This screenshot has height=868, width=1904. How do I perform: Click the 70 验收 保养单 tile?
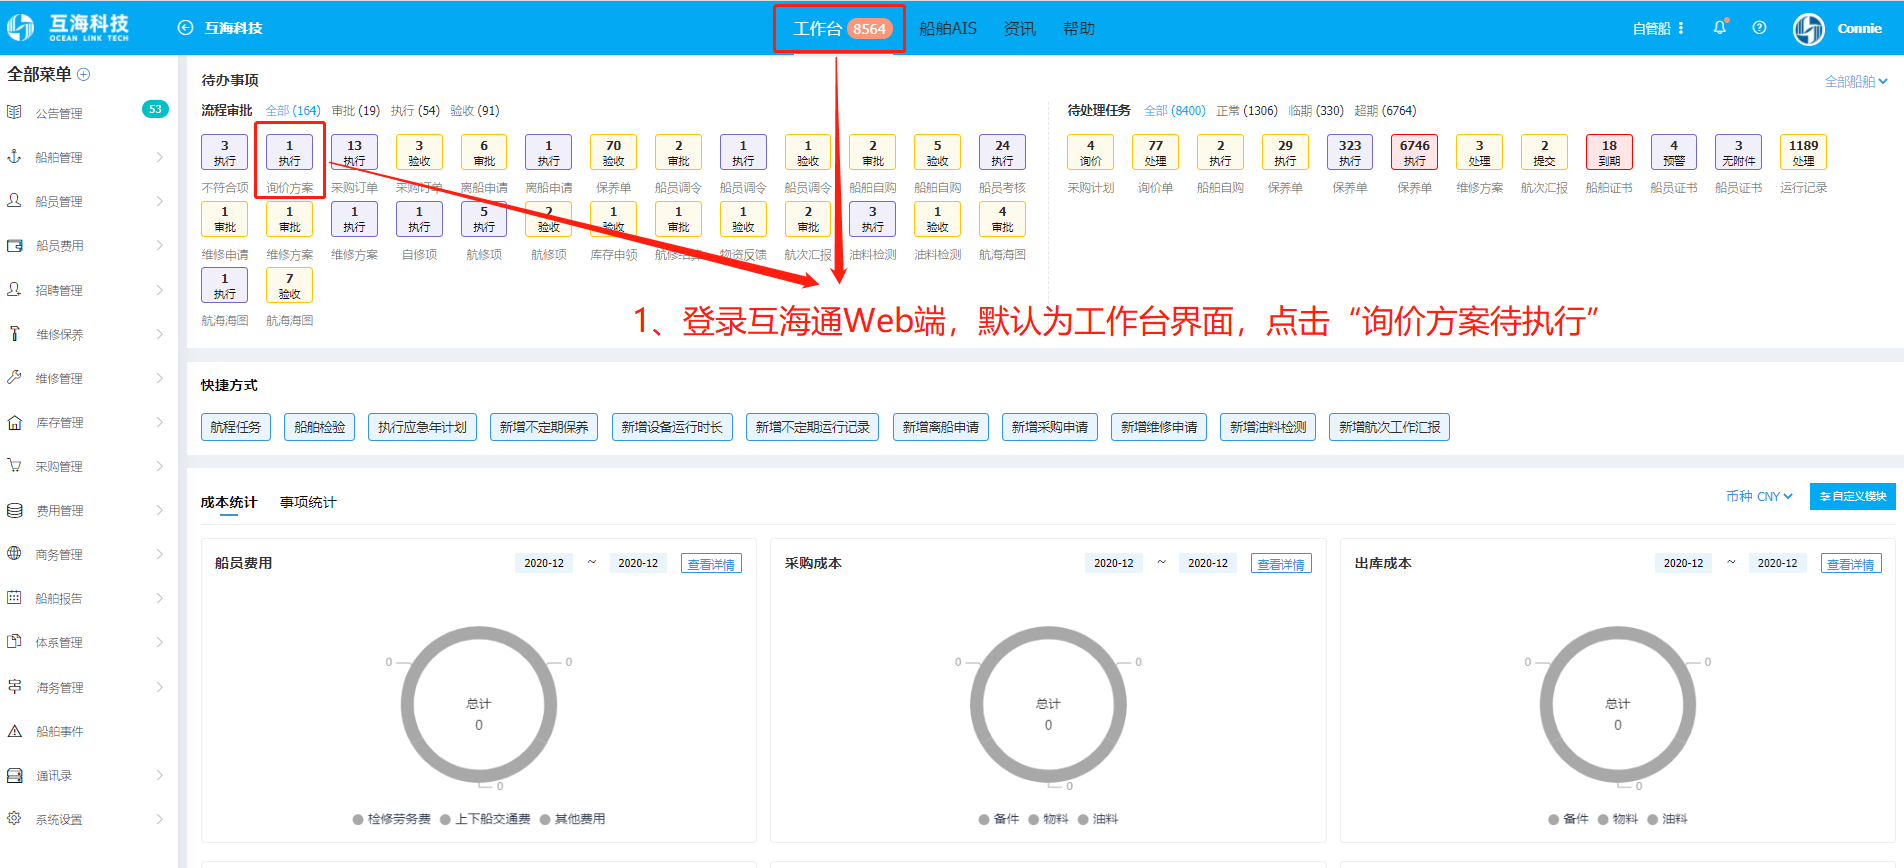pos(613,152)
